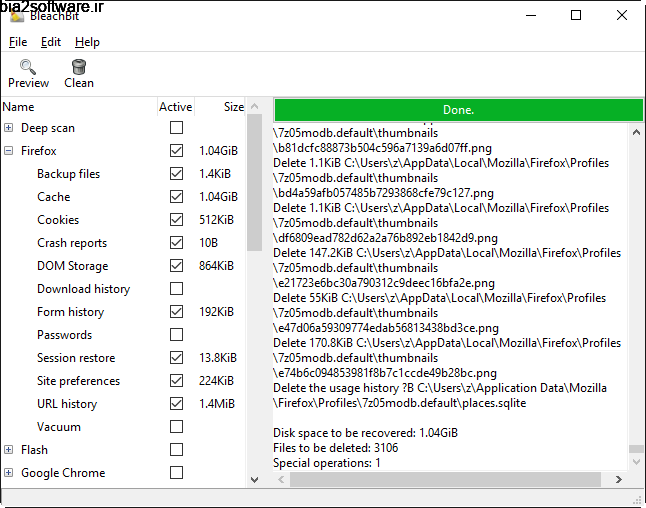Expand the Deep scan tree node
The width and height of the screenshot is (646, 508).
[x=8, y=128]
